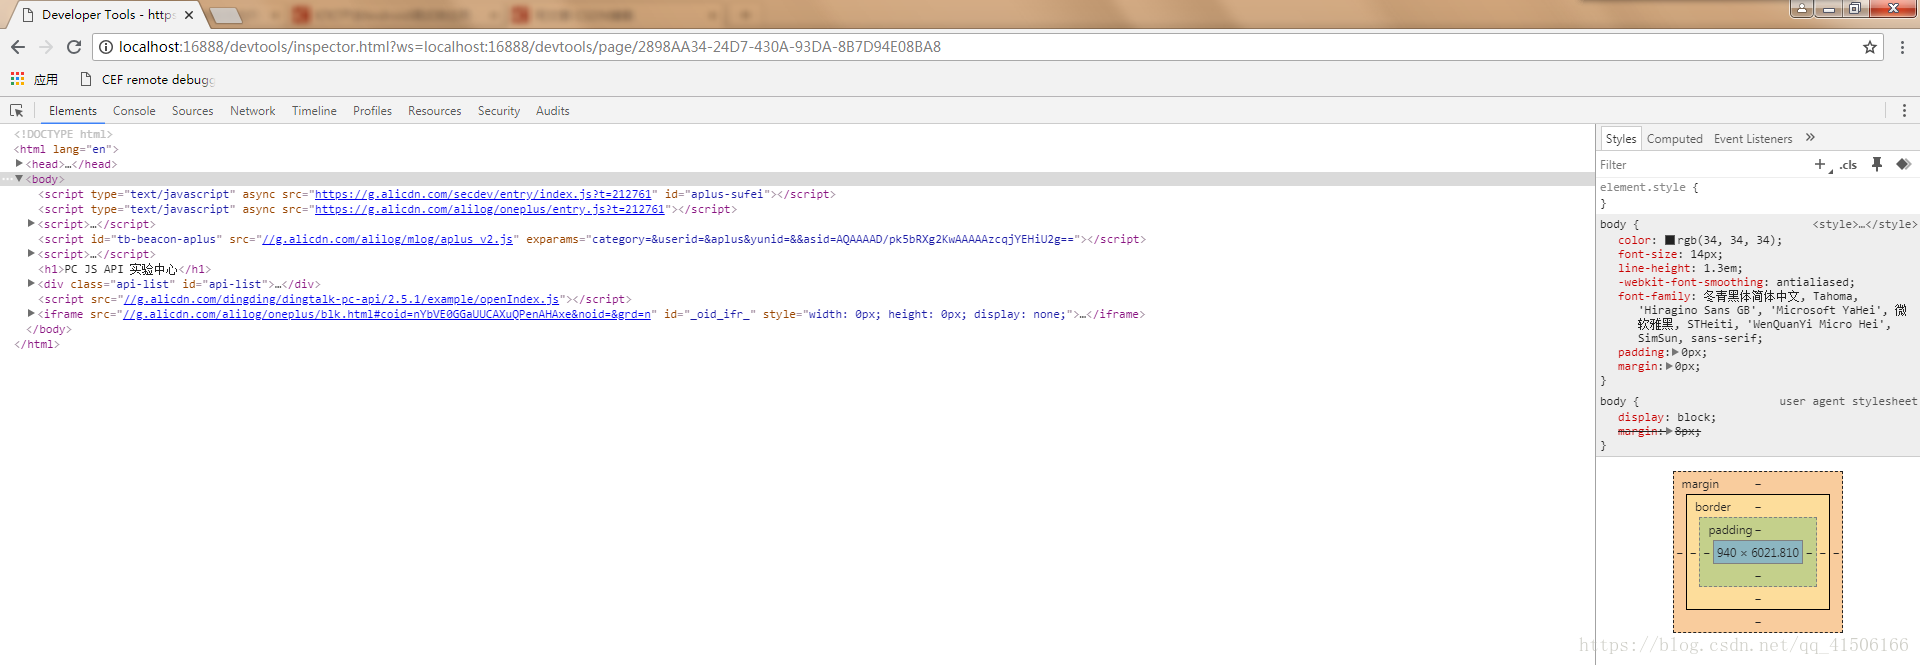Open the Chrome three-dot menu

1902,47
